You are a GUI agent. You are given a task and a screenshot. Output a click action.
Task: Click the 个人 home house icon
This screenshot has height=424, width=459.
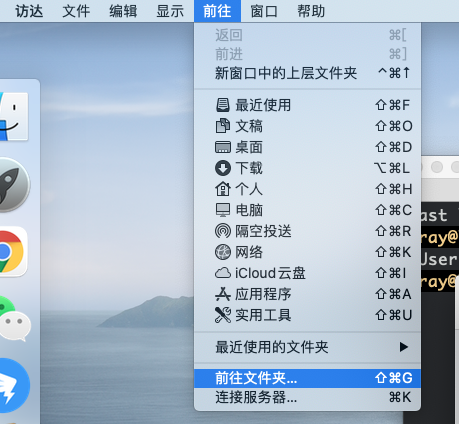[223, 189]
